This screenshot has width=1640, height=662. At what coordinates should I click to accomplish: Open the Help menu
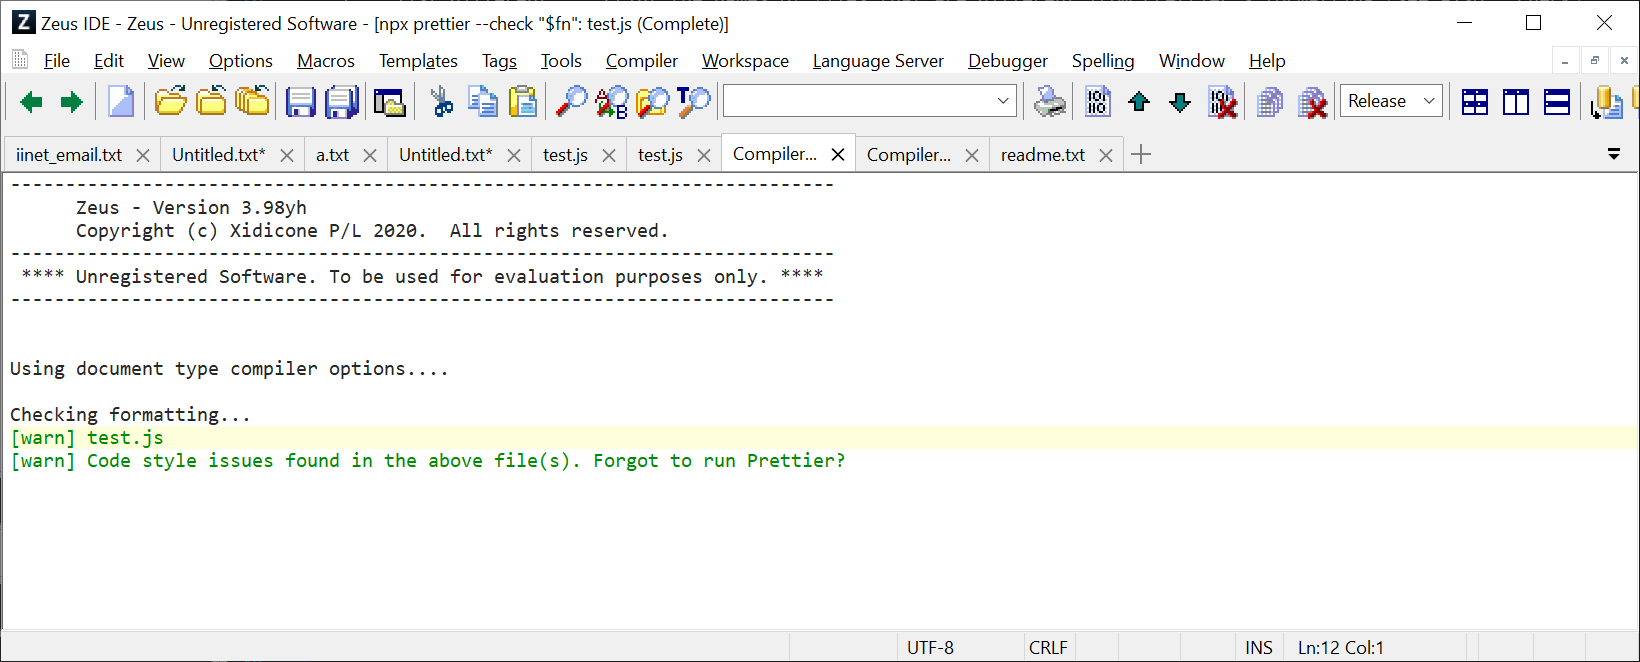1267,61
